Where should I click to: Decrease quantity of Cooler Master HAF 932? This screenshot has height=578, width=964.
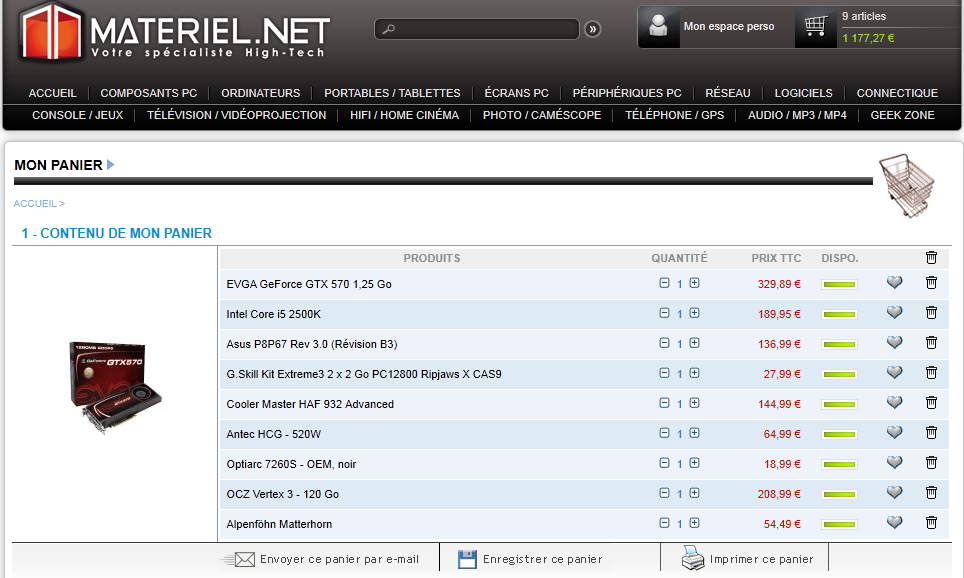tap(664, 403)
